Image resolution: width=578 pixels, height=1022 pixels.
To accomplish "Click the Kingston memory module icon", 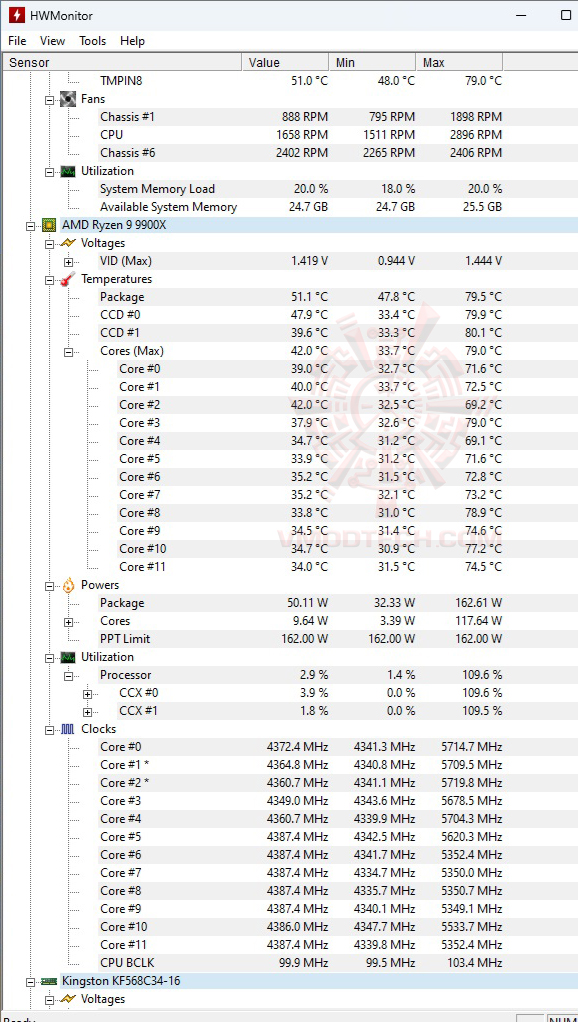I will 49,981.
